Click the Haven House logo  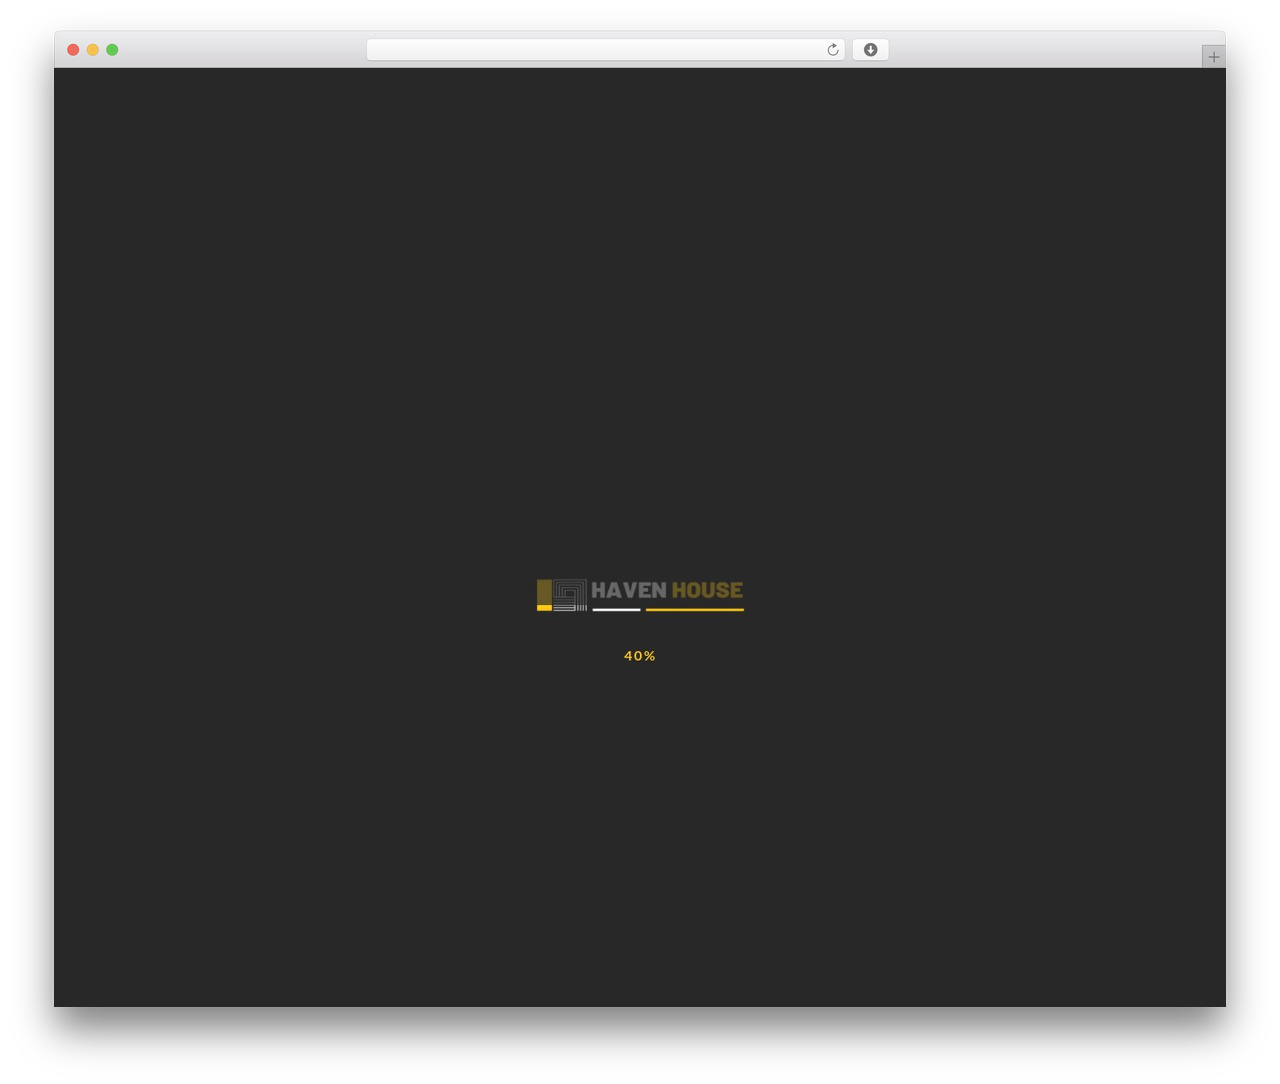pos(640,595)
